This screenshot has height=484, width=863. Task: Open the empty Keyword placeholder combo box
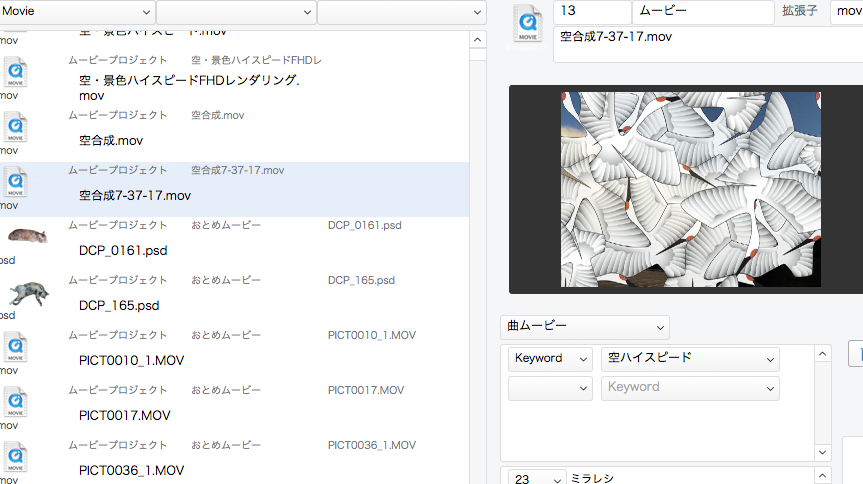pyautogui.click(x=690, y=388)
